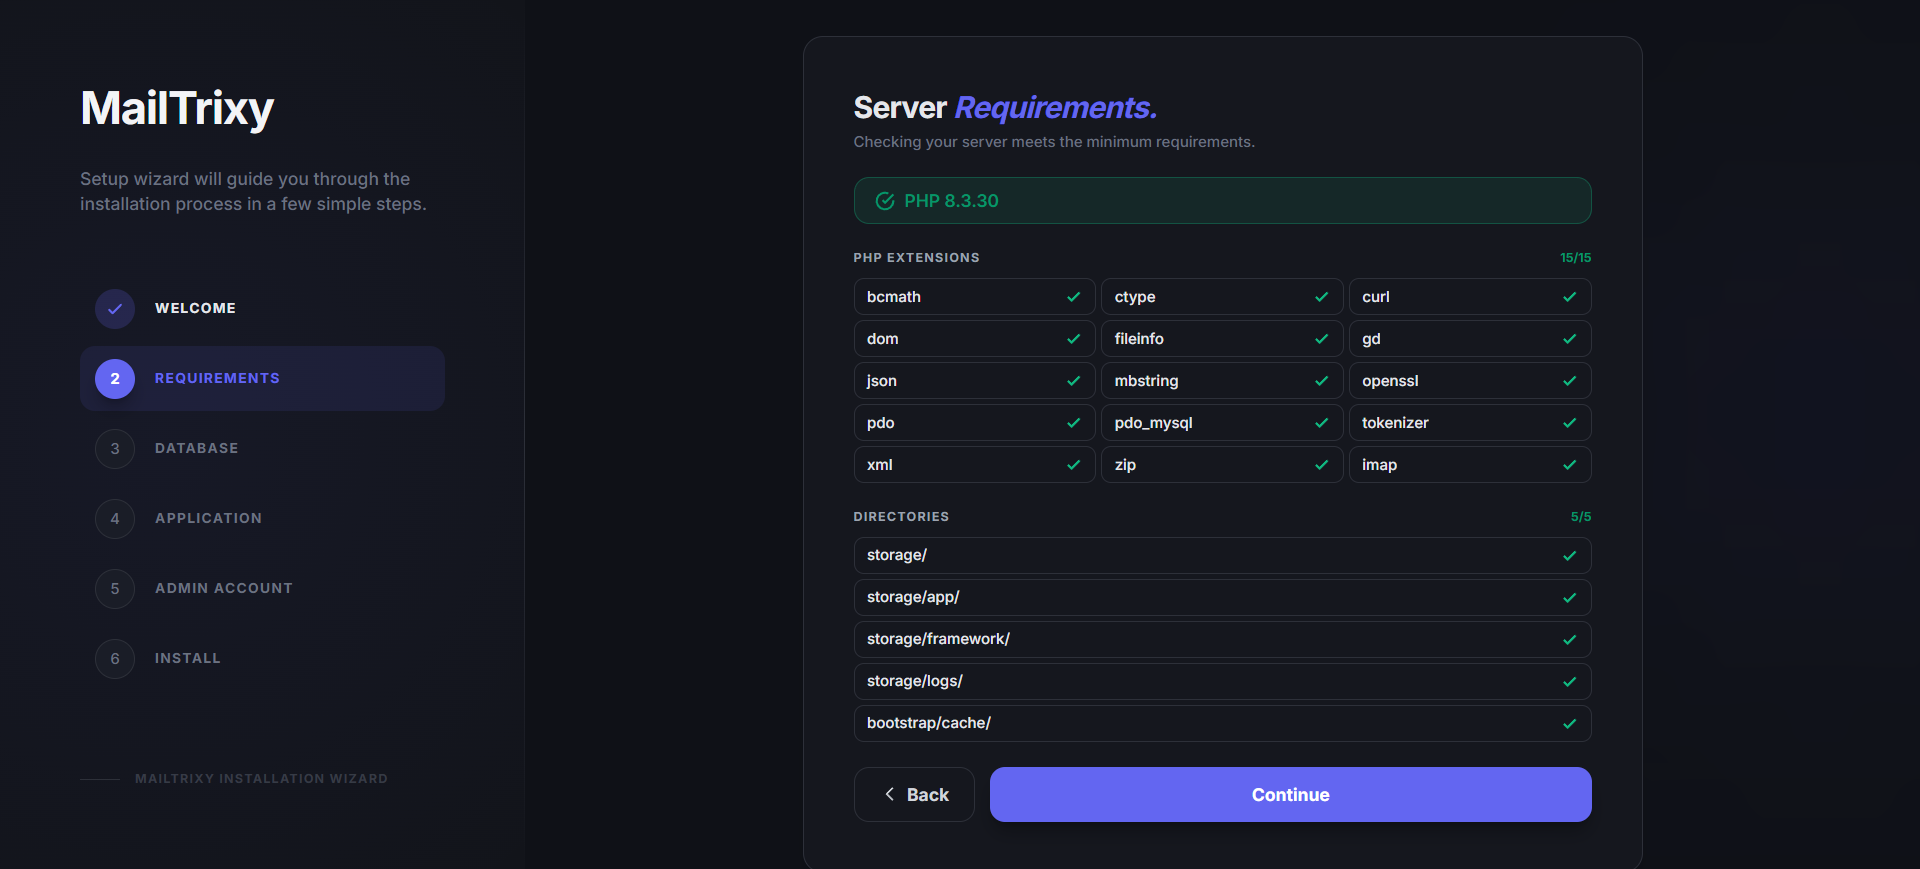Click the Continue button
This screenshot has height=869, width=1920.
coord(1290,794)
